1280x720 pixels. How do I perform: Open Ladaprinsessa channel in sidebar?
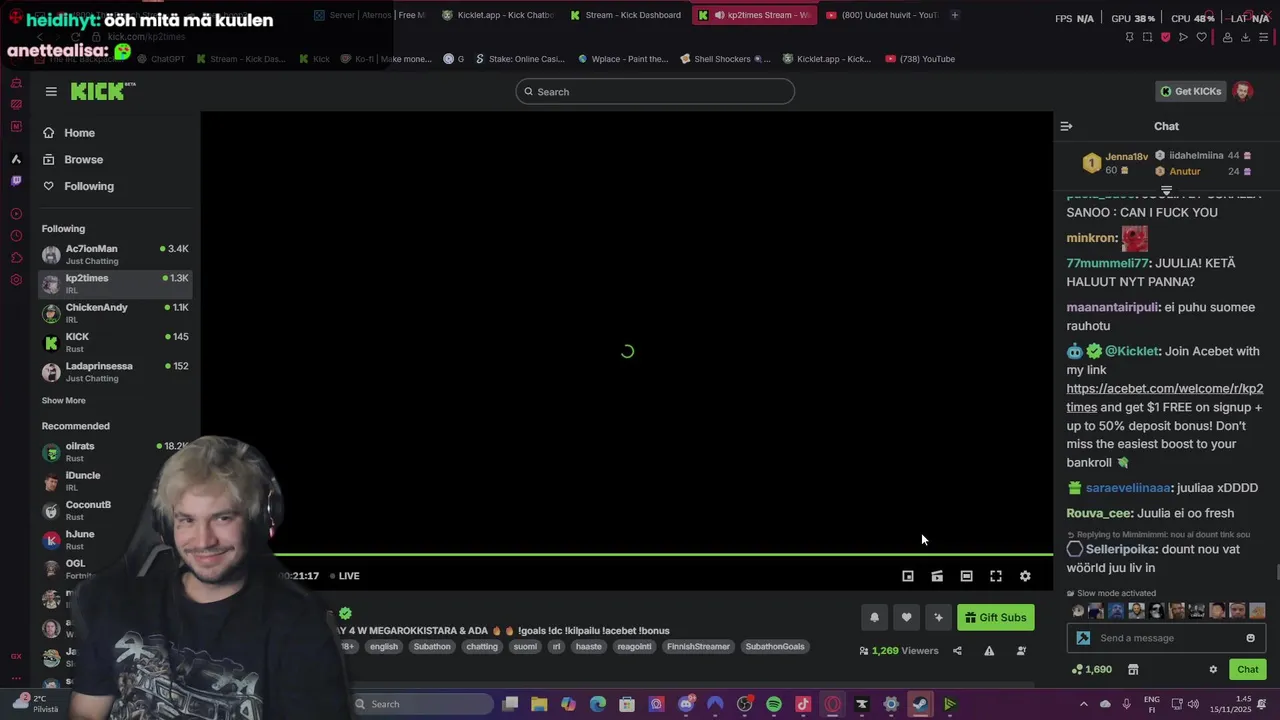[x=115, y=371]
